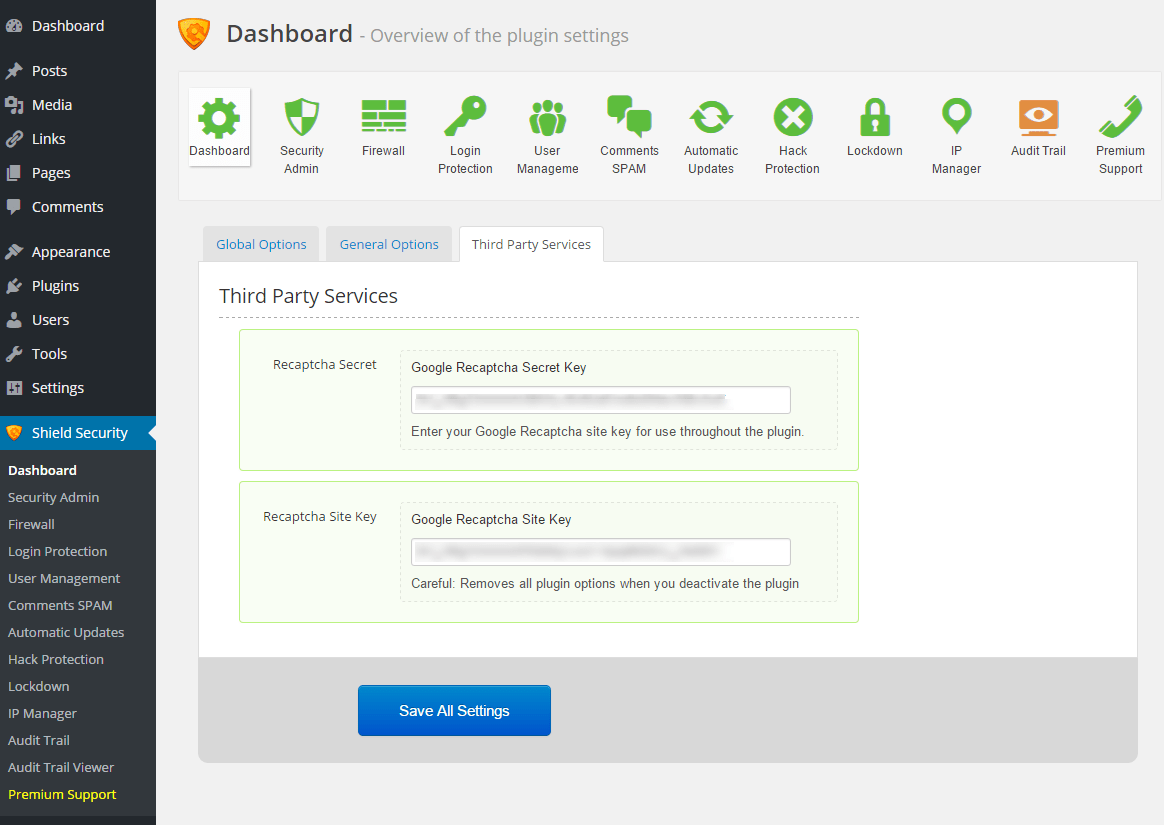Image resolution: width=1164 pixels, height=825 pixels.
Task: Open Firewall in Shield submenu
Action: [31, 524]
